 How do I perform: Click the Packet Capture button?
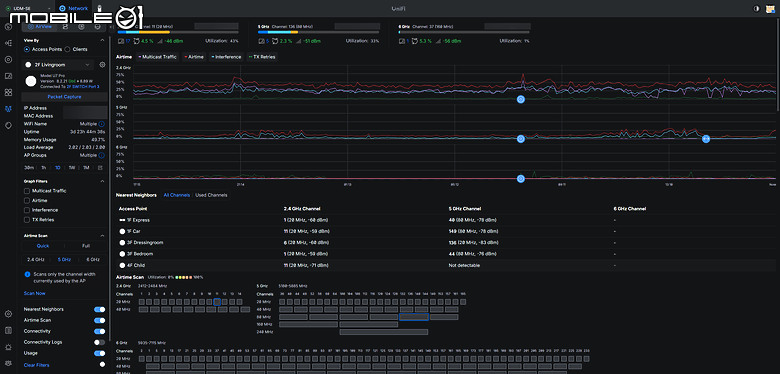(x=65, y=97)
